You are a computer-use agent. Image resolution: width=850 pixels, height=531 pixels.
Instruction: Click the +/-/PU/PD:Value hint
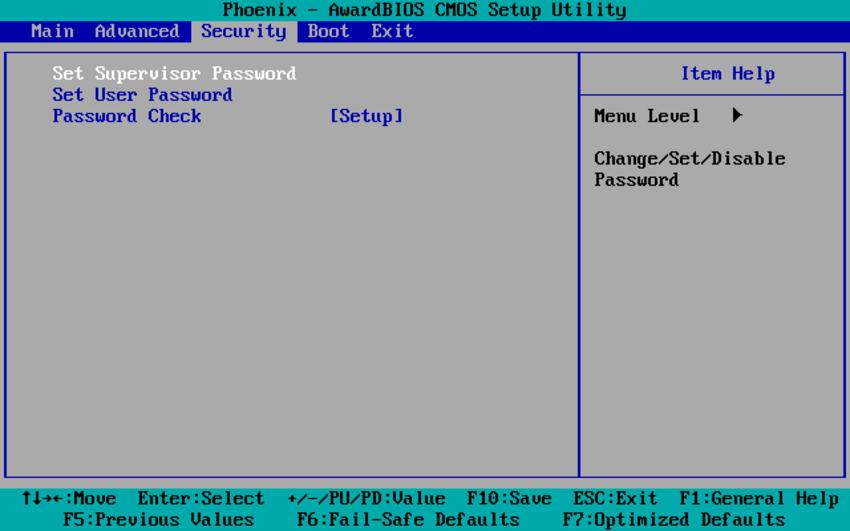[x=366, y=498]
